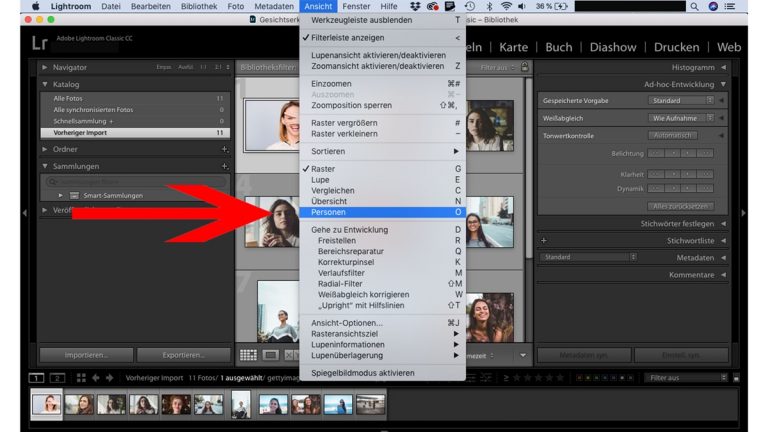The width and height of the screenshot is (768, 432).
Task: Click the main window monitor 1 button
Action: click(x=36, y=378)
